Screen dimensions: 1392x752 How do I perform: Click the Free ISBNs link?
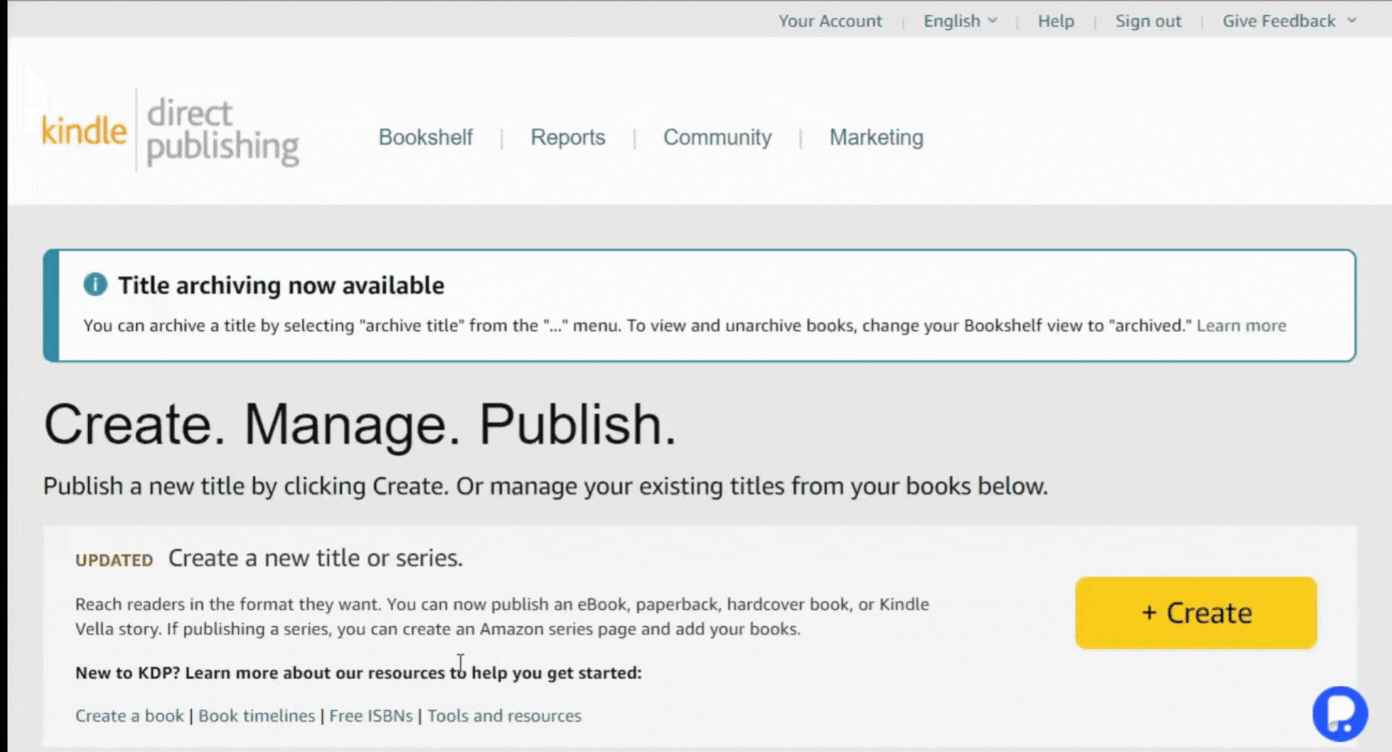[374, 716]
